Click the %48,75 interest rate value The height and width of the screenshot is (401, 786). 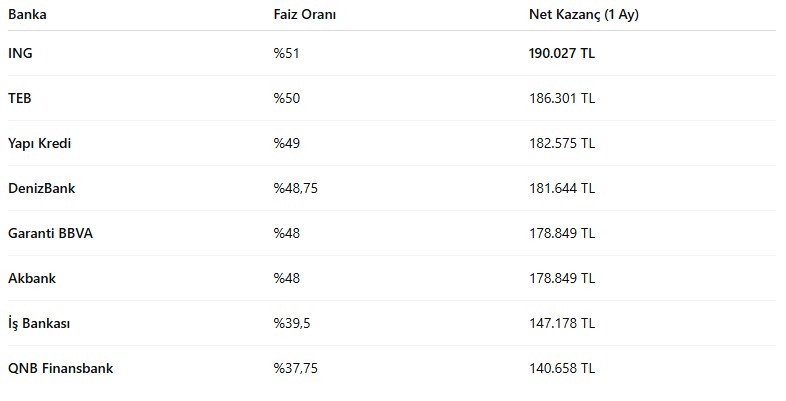296,188
